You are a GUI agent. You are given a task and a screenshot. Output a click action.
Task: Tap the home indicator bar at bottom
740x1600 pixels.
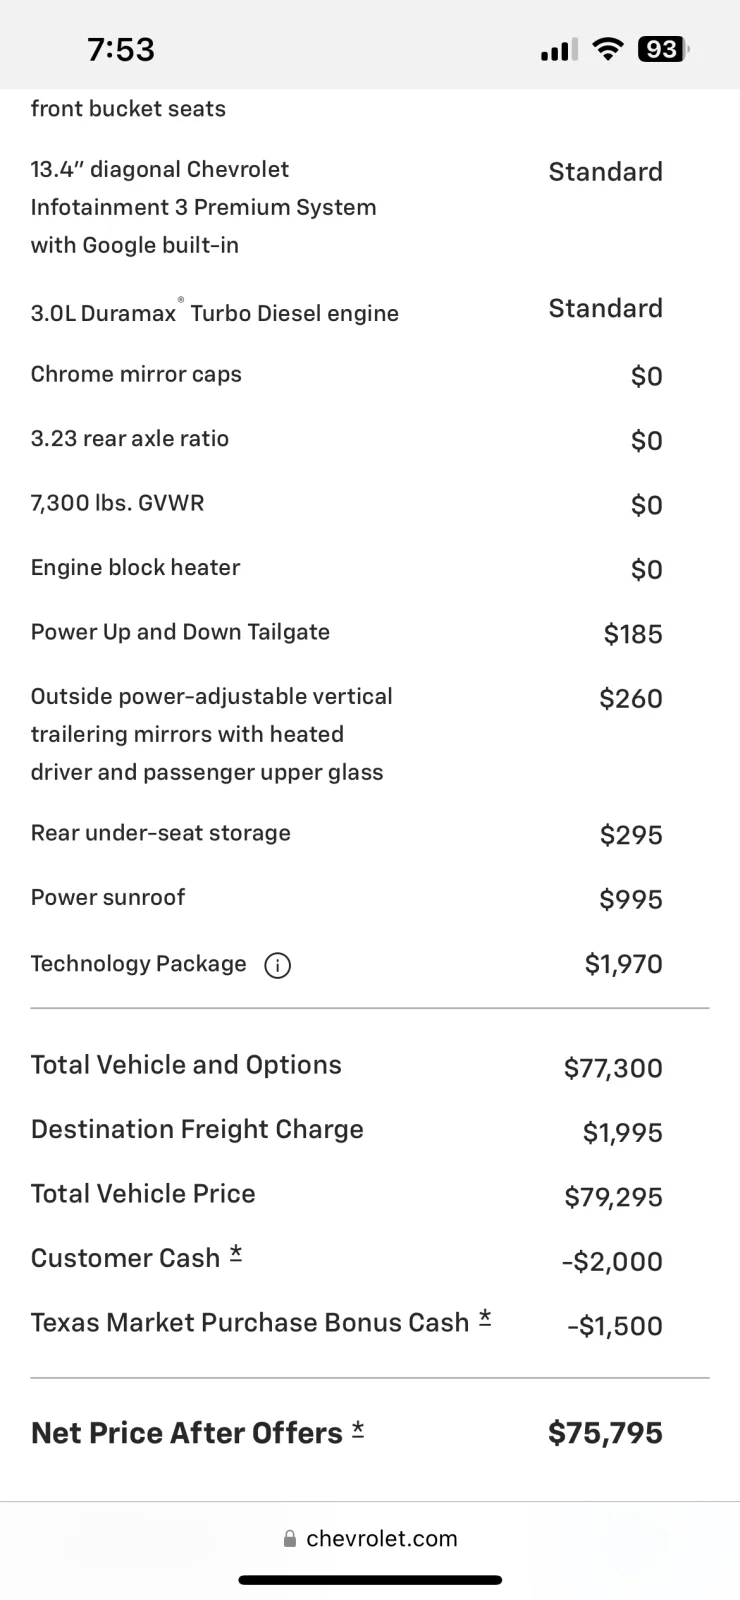click(x=370, y=1580)
